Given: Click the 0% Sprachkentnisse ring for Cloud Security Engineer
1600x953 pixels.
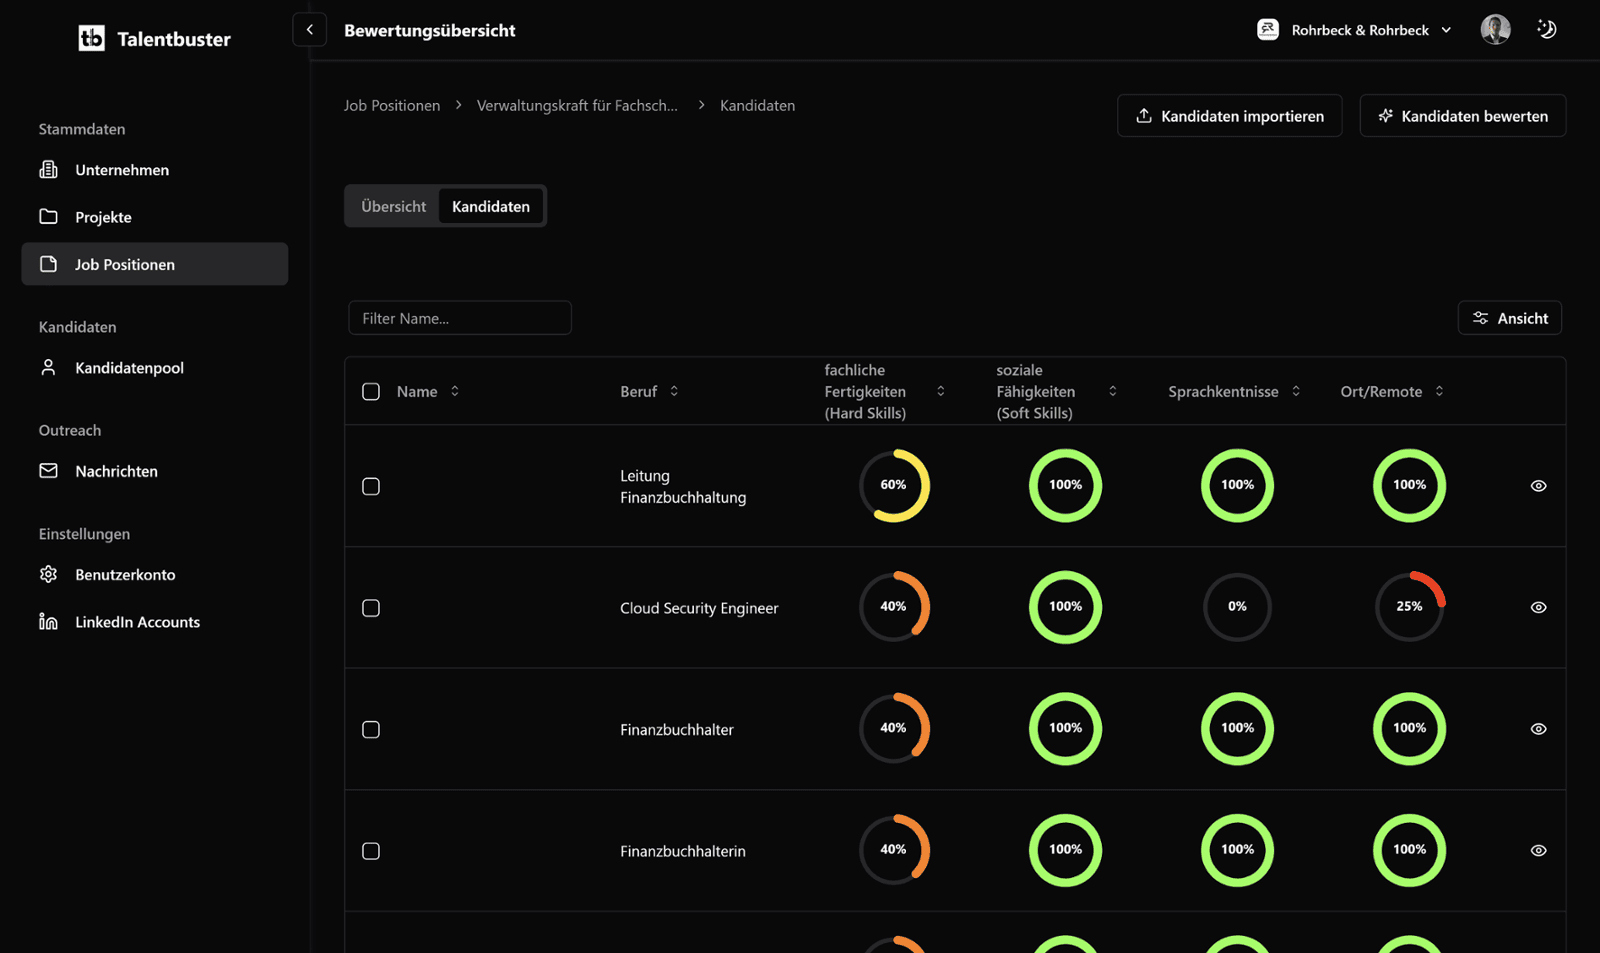Looking at the screenshot, I should pos(1238,607).
